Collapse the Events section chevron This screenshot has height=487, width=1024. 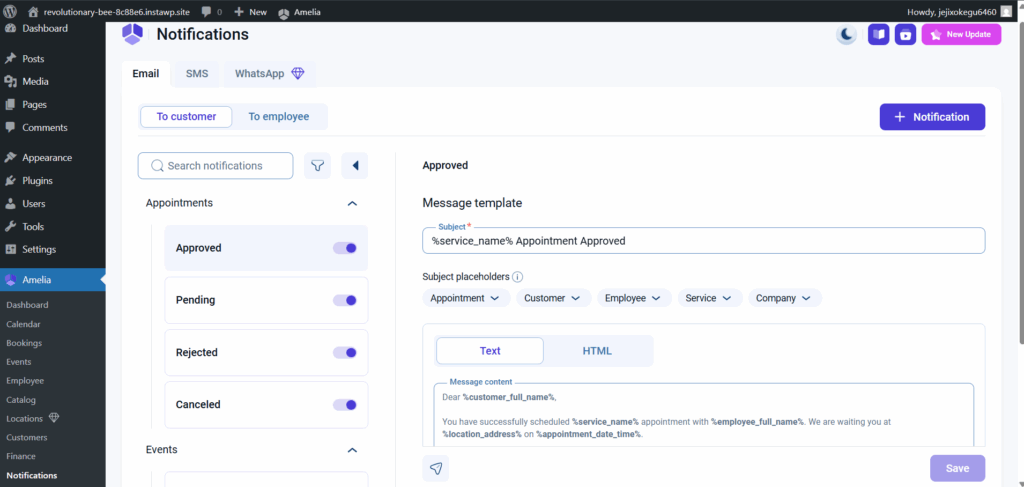point(353,450)
